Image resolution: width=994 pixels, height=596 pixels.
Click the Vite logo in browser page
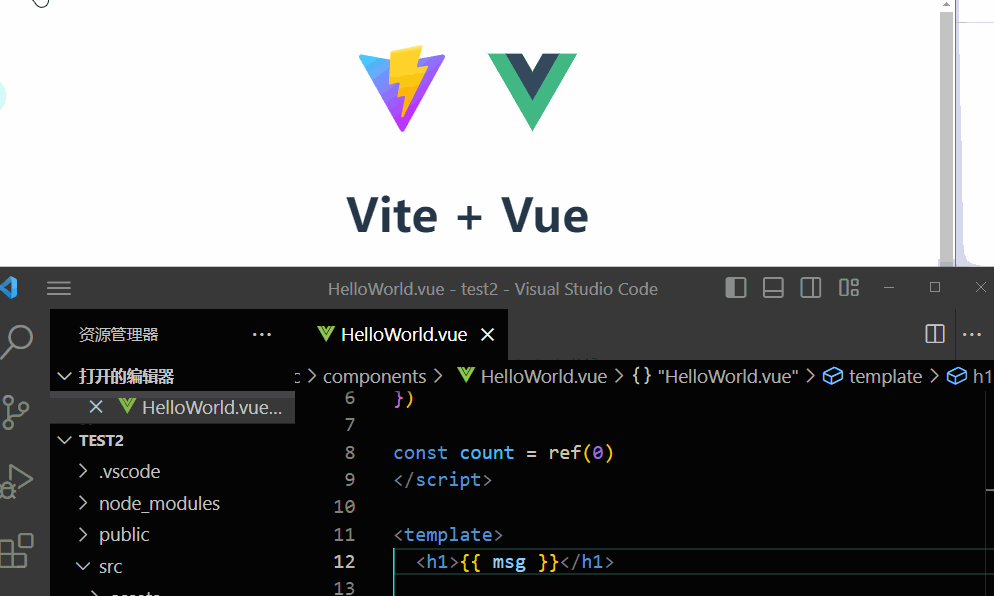click(402, 88)
